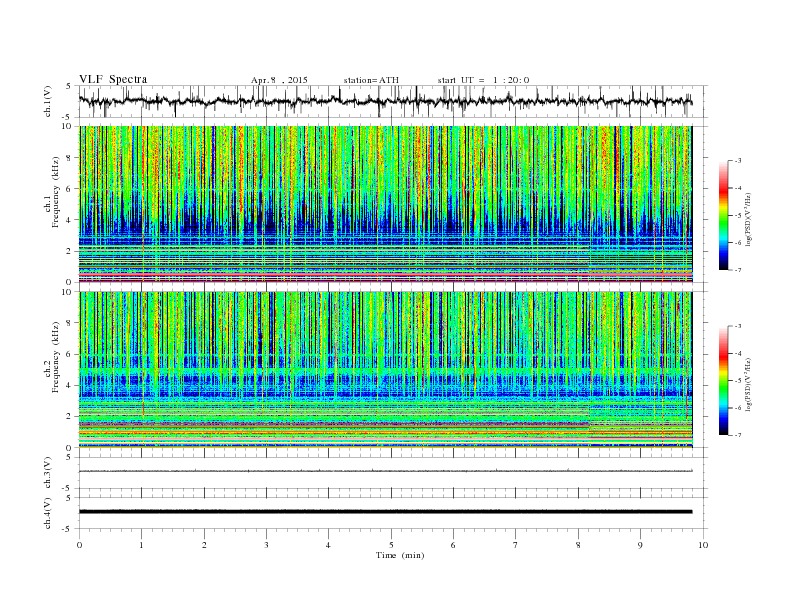
Task: Click the "ch.3(V)" axis label
Action: pyautogui.click(x=48, y=473)
